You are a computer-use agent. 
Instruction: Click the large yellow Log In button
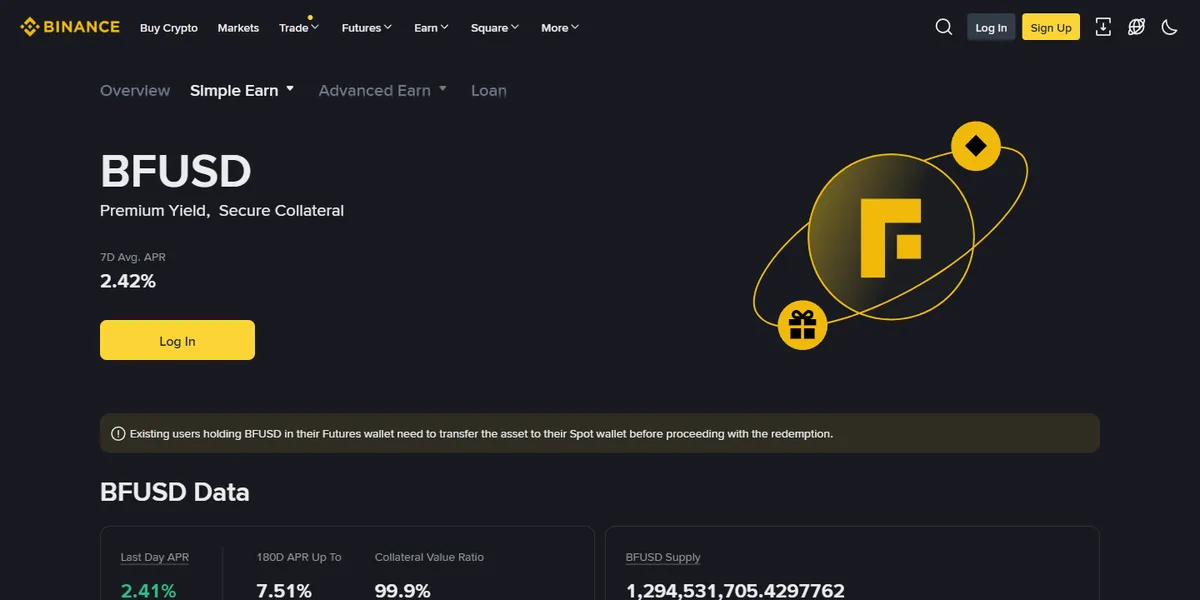(x=177, y=340)
